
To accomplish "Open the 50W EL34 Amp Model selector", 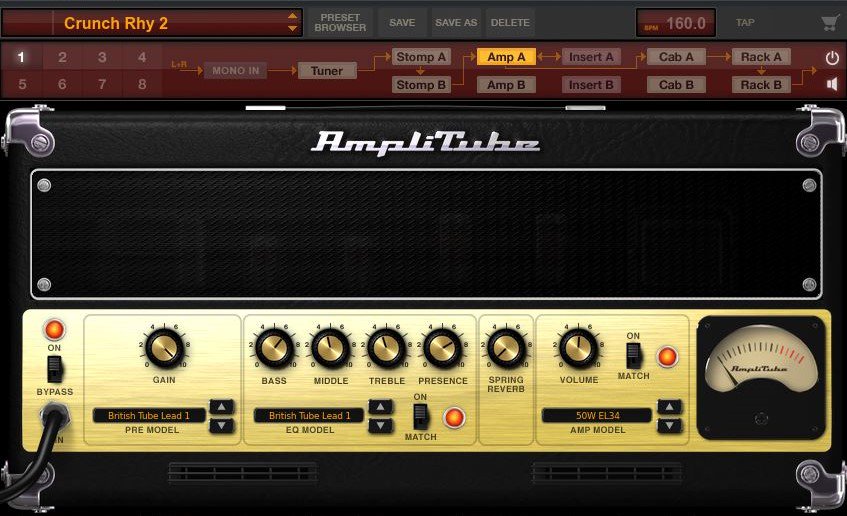I will [597, 416].
